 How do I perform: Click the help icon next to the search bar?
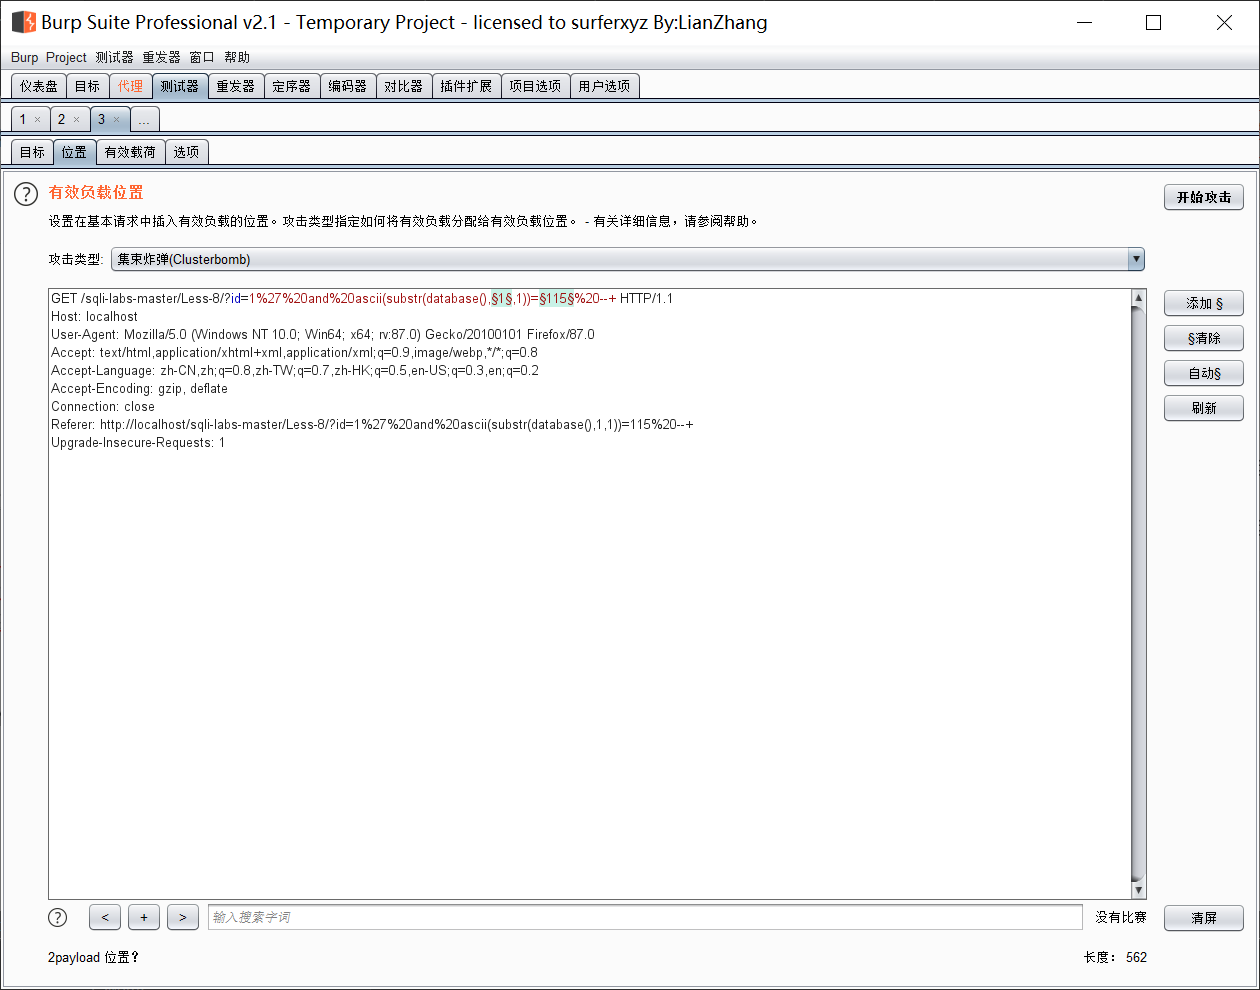(58, 917)
